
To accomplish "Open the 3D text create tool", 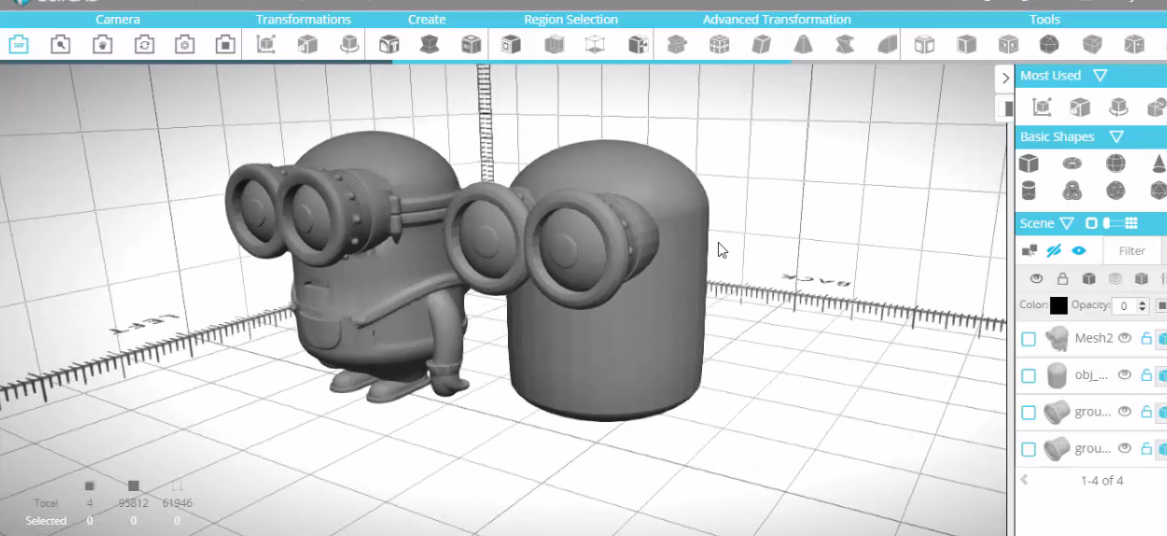I will click(x=389, y=45).
